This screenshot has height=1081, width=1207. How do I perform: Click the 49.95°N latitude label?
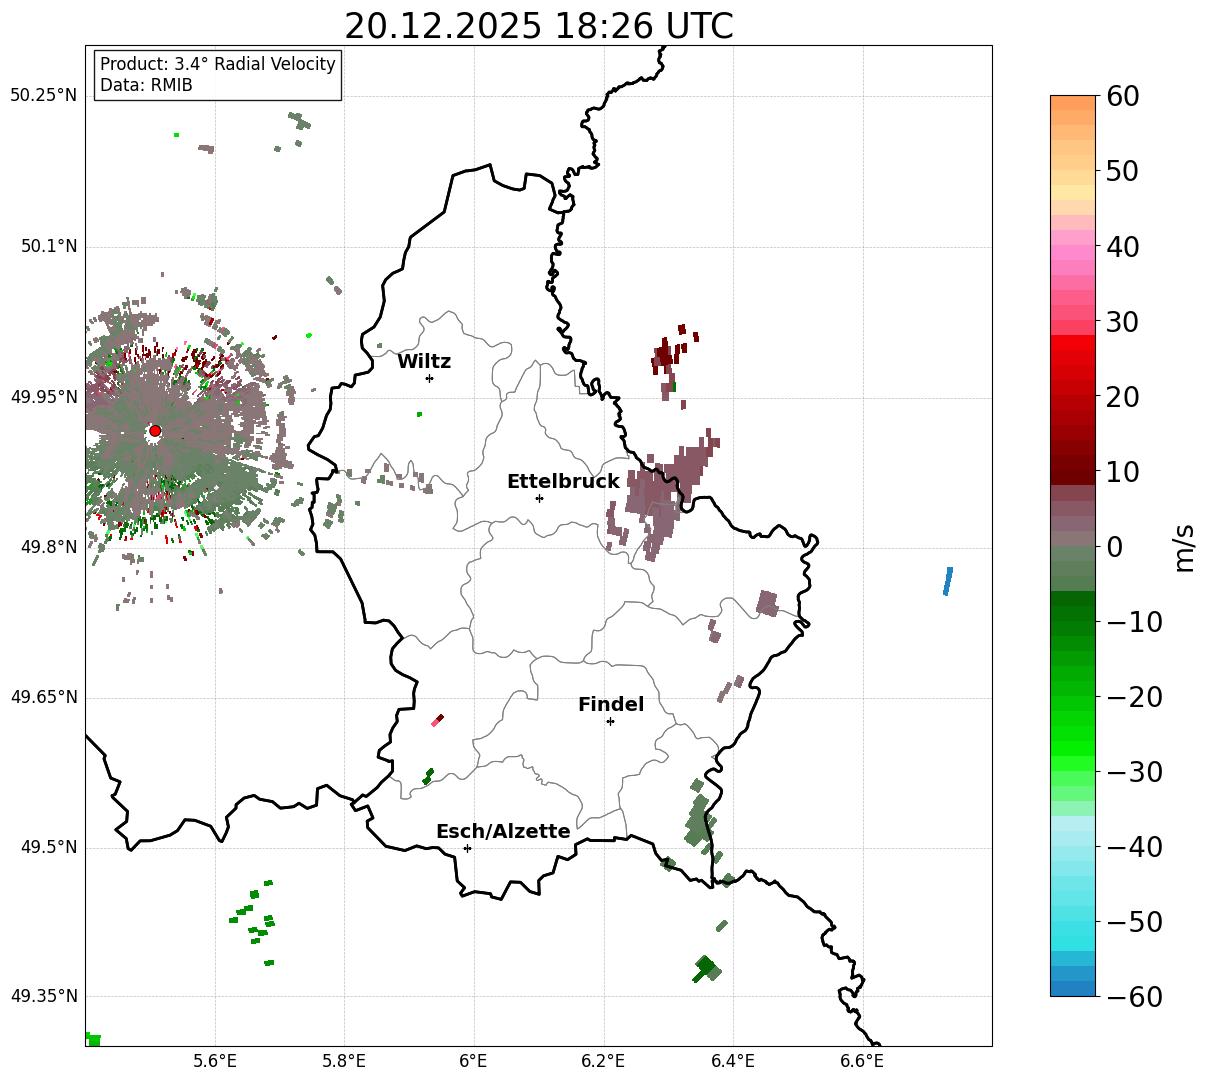coord(43,397)
